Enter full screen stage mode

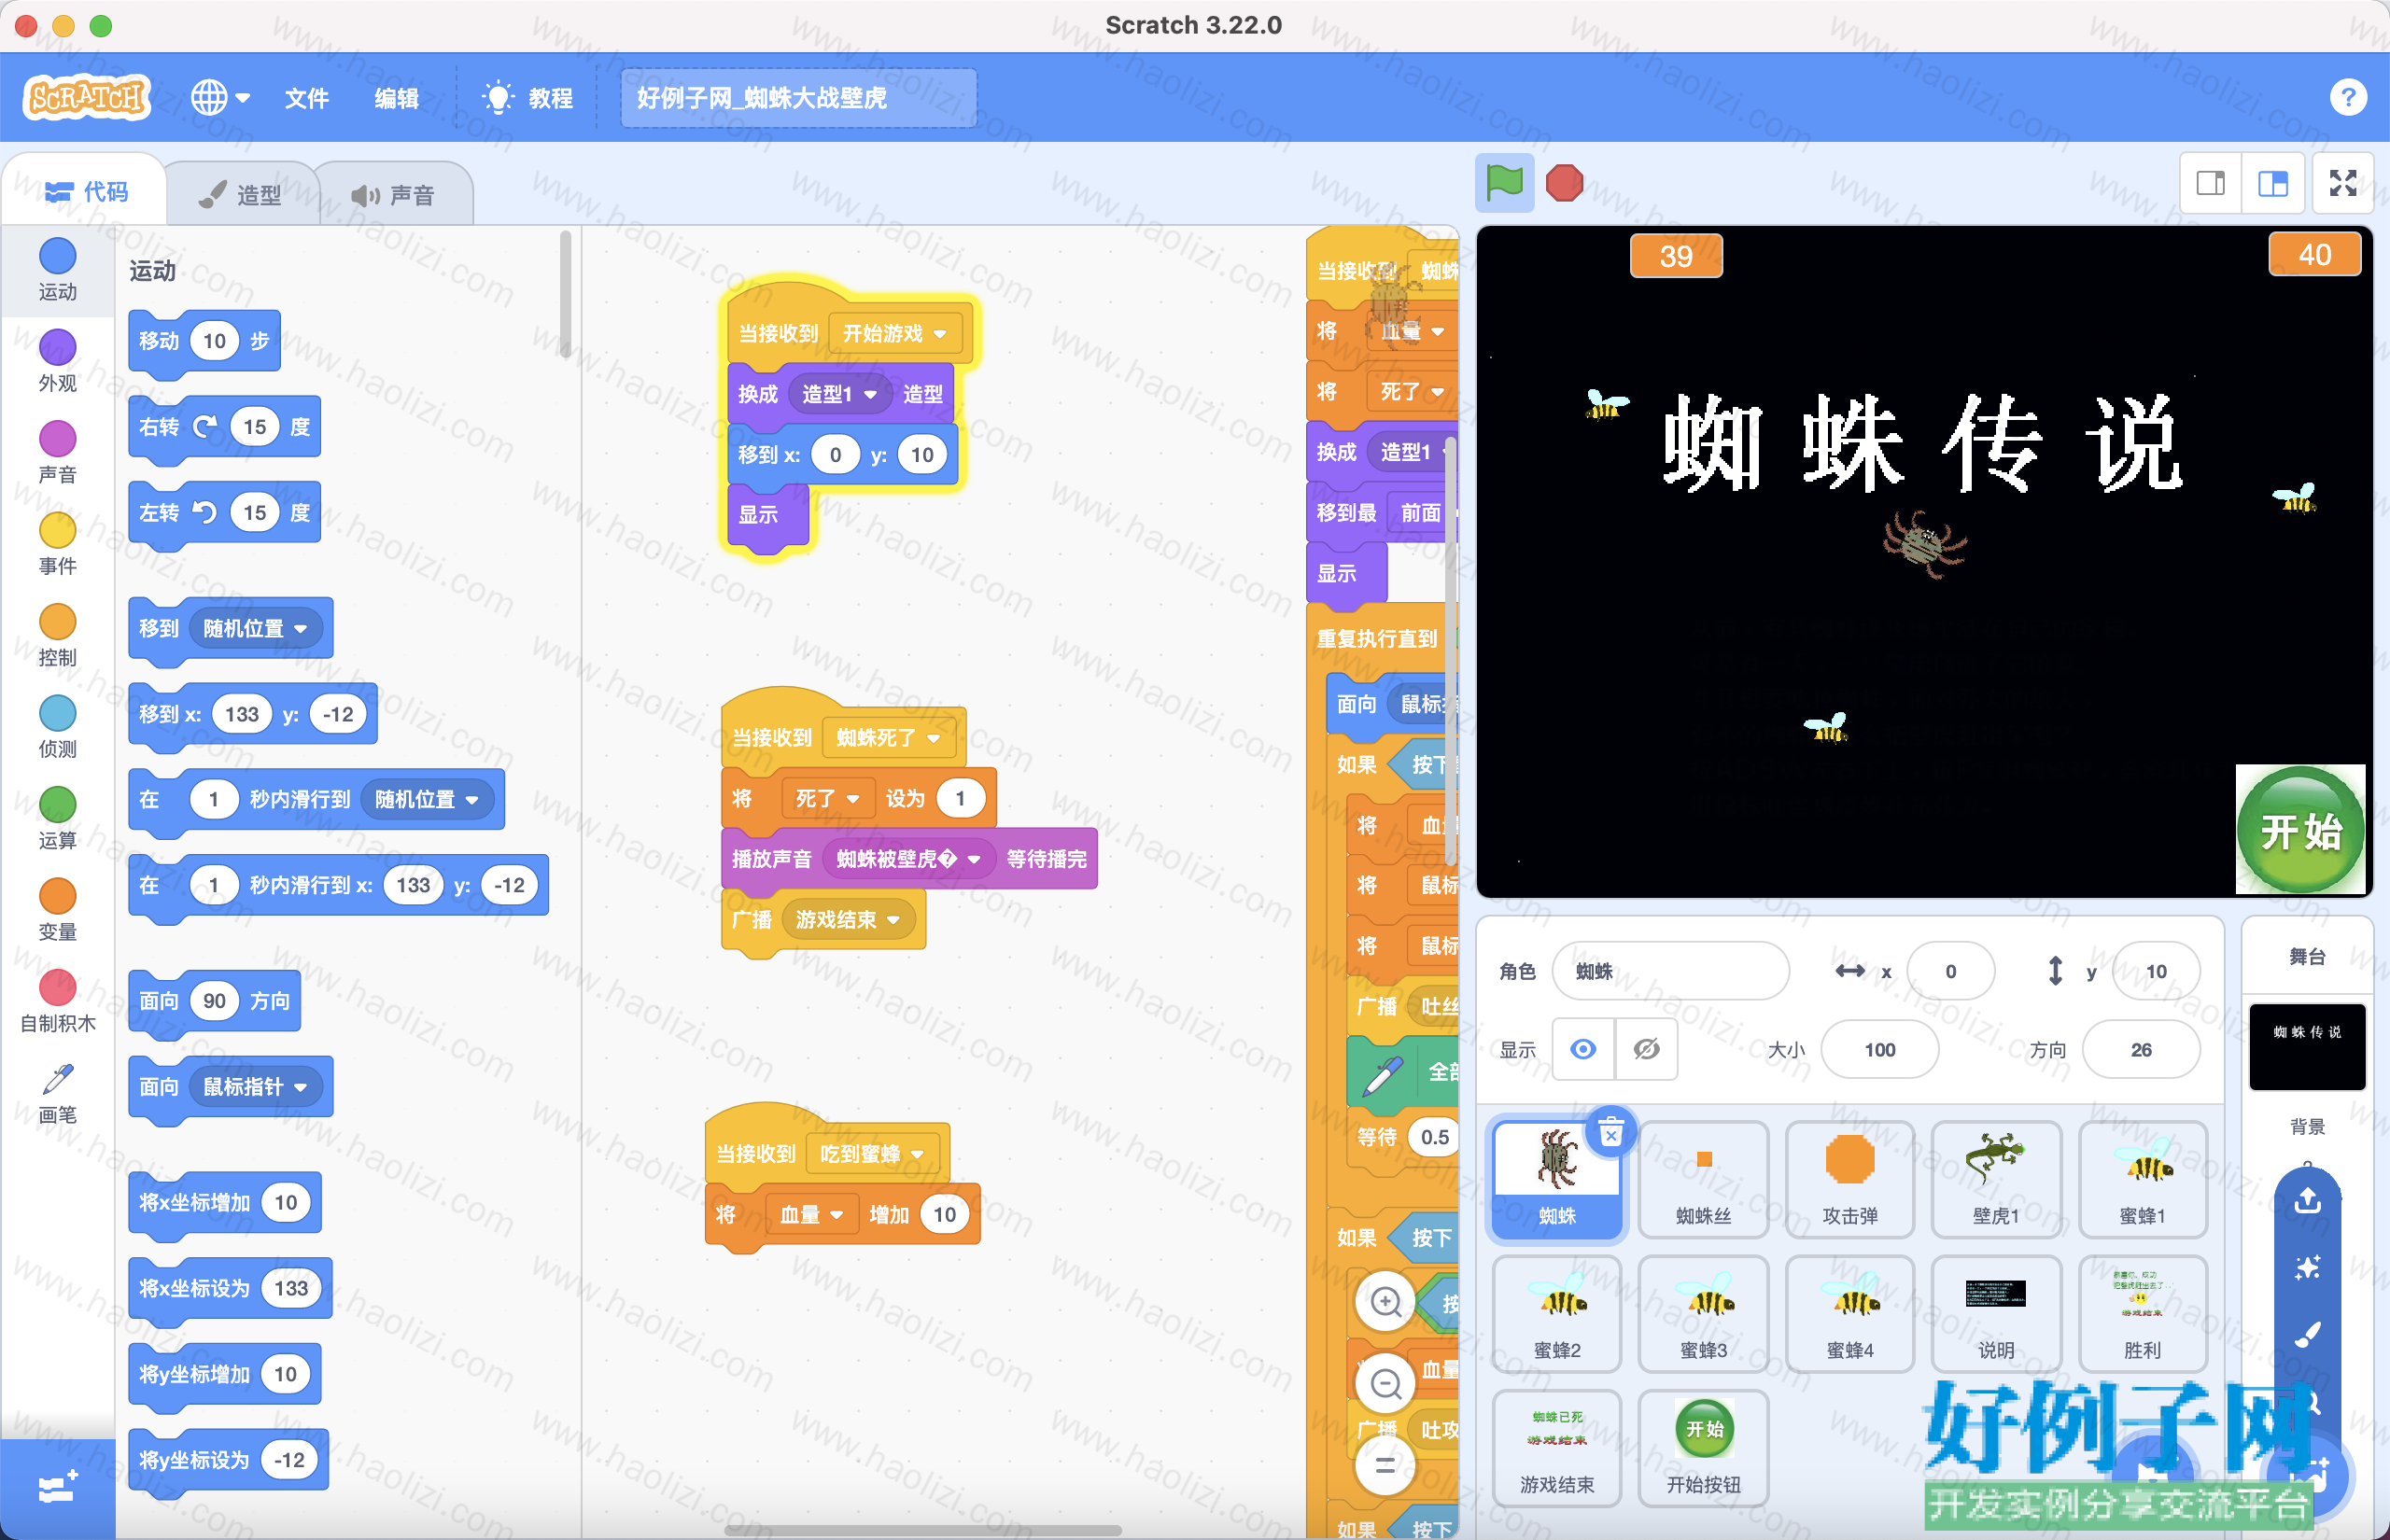tap(2342, 183)
